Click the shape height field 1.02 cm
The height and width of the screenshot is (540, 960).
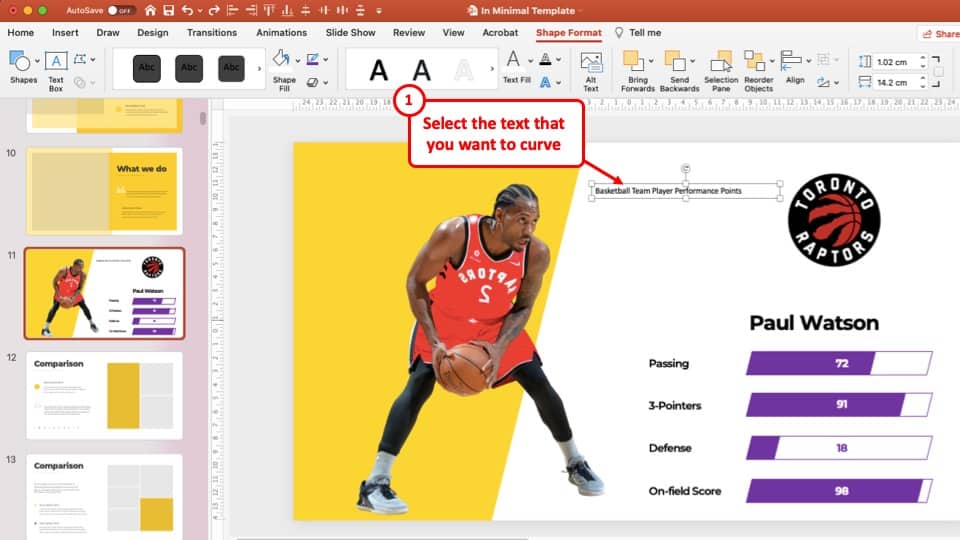(894, 62)
